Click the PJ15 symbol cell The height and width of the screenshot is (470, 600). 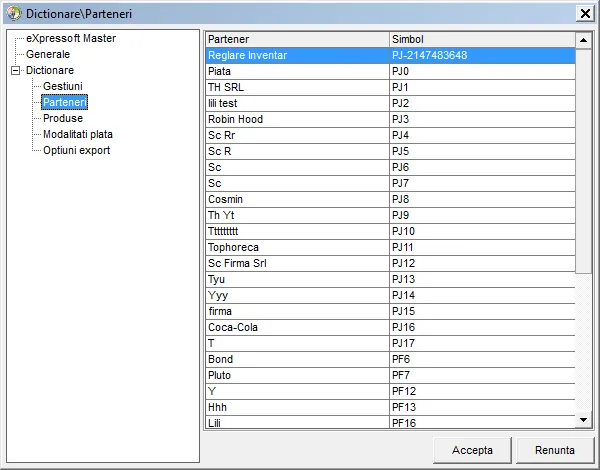[482, 312]
